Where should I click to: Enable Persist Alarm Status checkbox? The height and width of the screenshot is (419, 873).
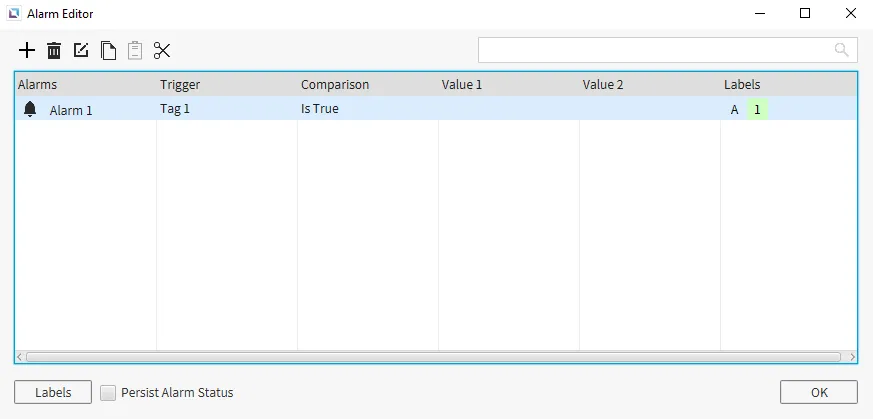tap(108, 393)
